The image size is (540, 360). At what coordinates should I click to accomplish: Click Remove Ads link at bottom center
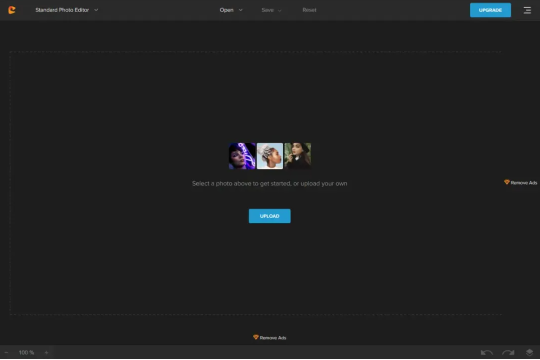pyautogui.click(x=270, y=338)
